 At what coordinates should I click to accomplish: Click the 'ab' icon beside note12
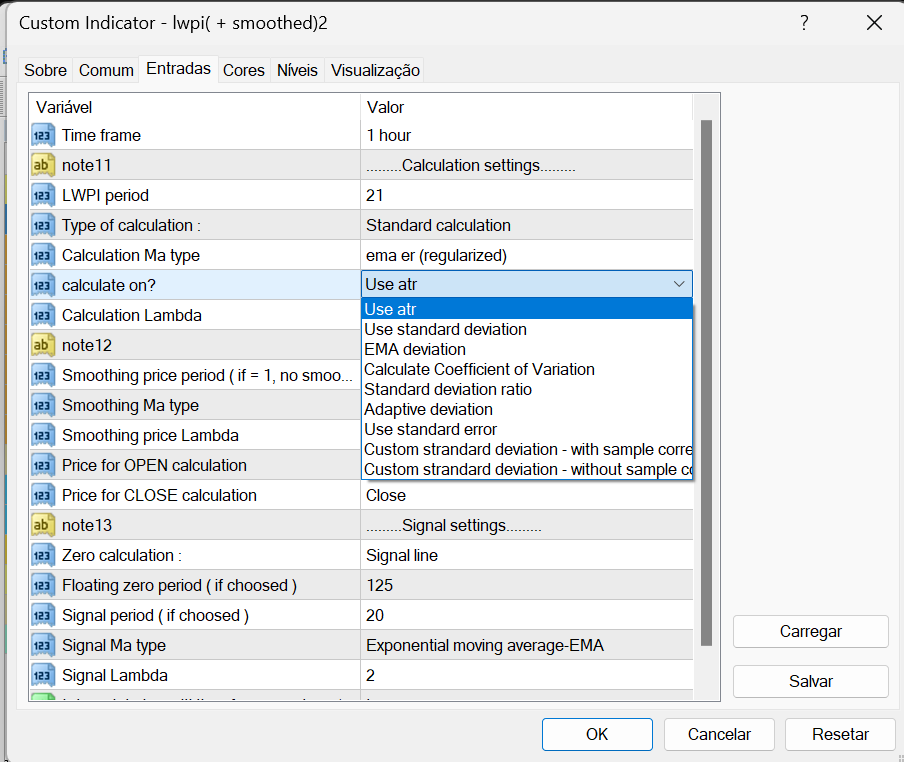(43, 345)
